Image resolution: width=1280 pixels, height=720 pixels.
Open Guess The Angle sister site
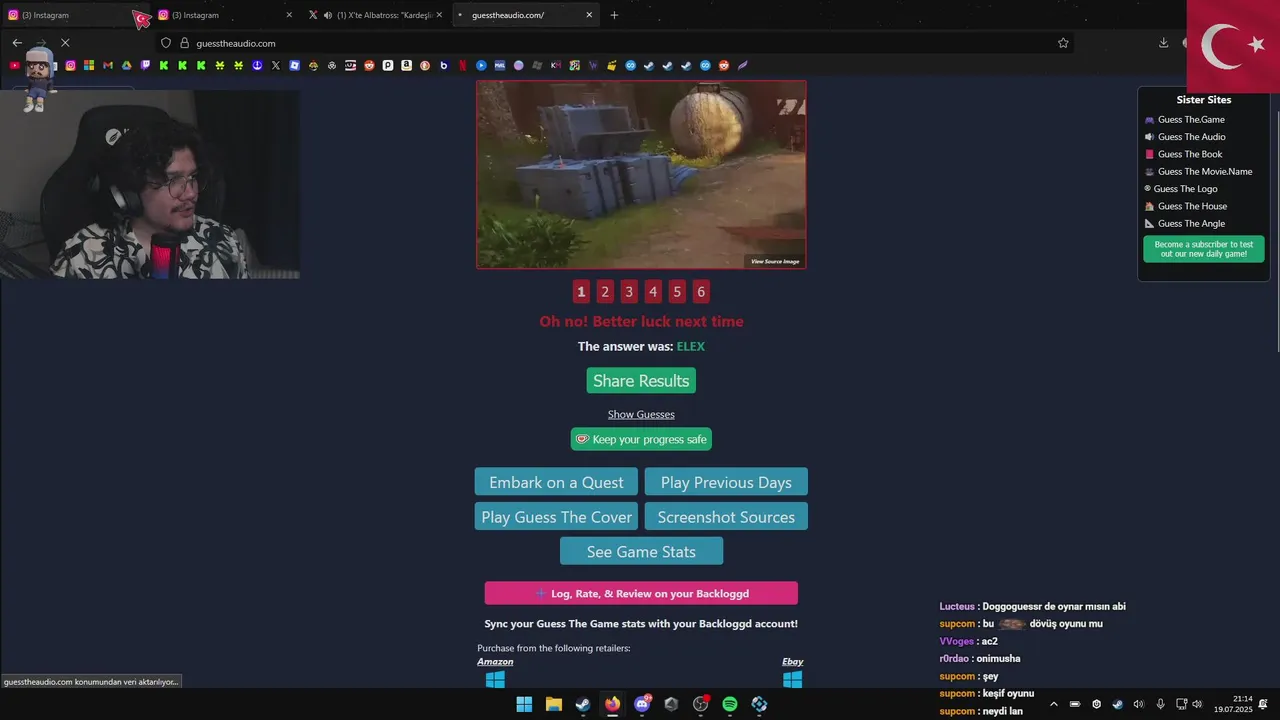tap(1191, 224)
